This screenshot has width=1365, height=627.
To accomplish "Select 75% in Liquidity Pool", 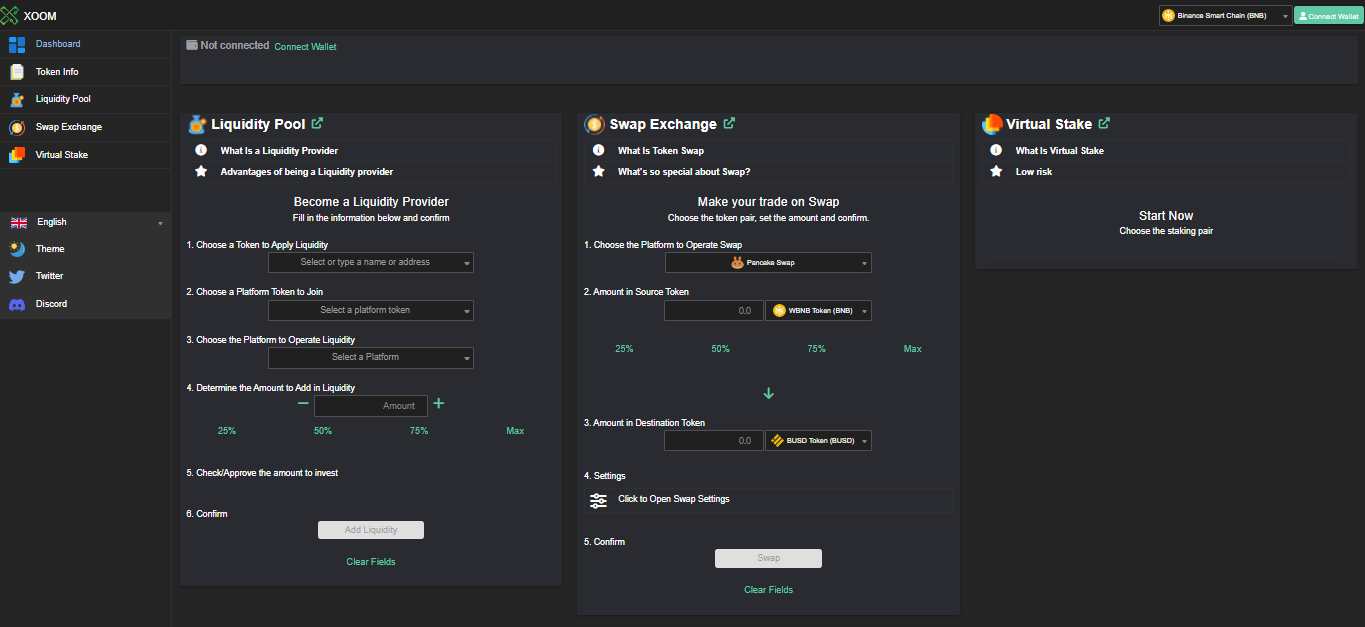I will tap(419, 431).
